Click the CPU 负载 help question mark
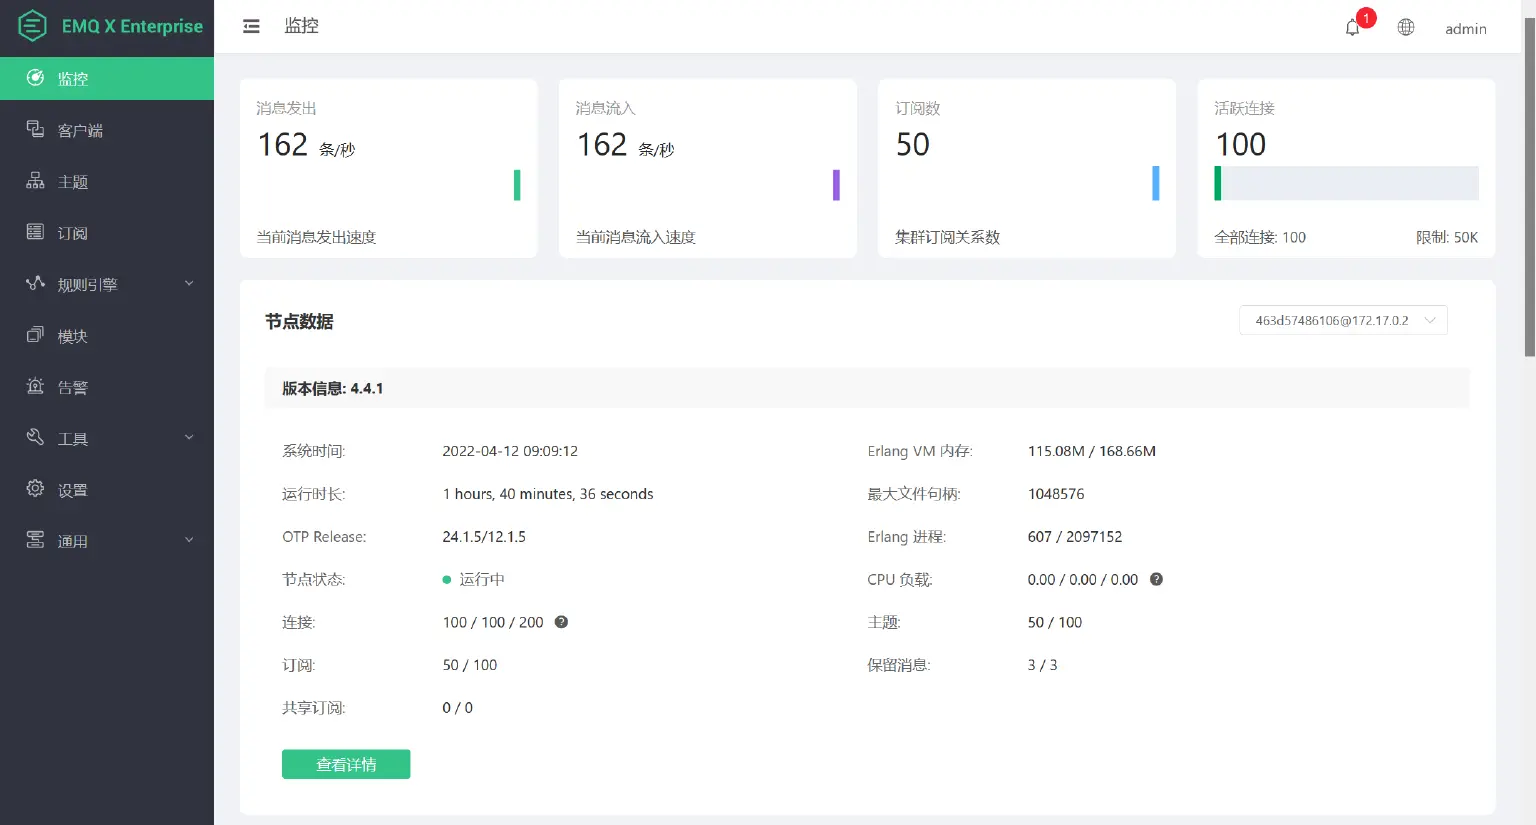The height and width of the screenshot is (825, 1536). tap(1155, 579)
